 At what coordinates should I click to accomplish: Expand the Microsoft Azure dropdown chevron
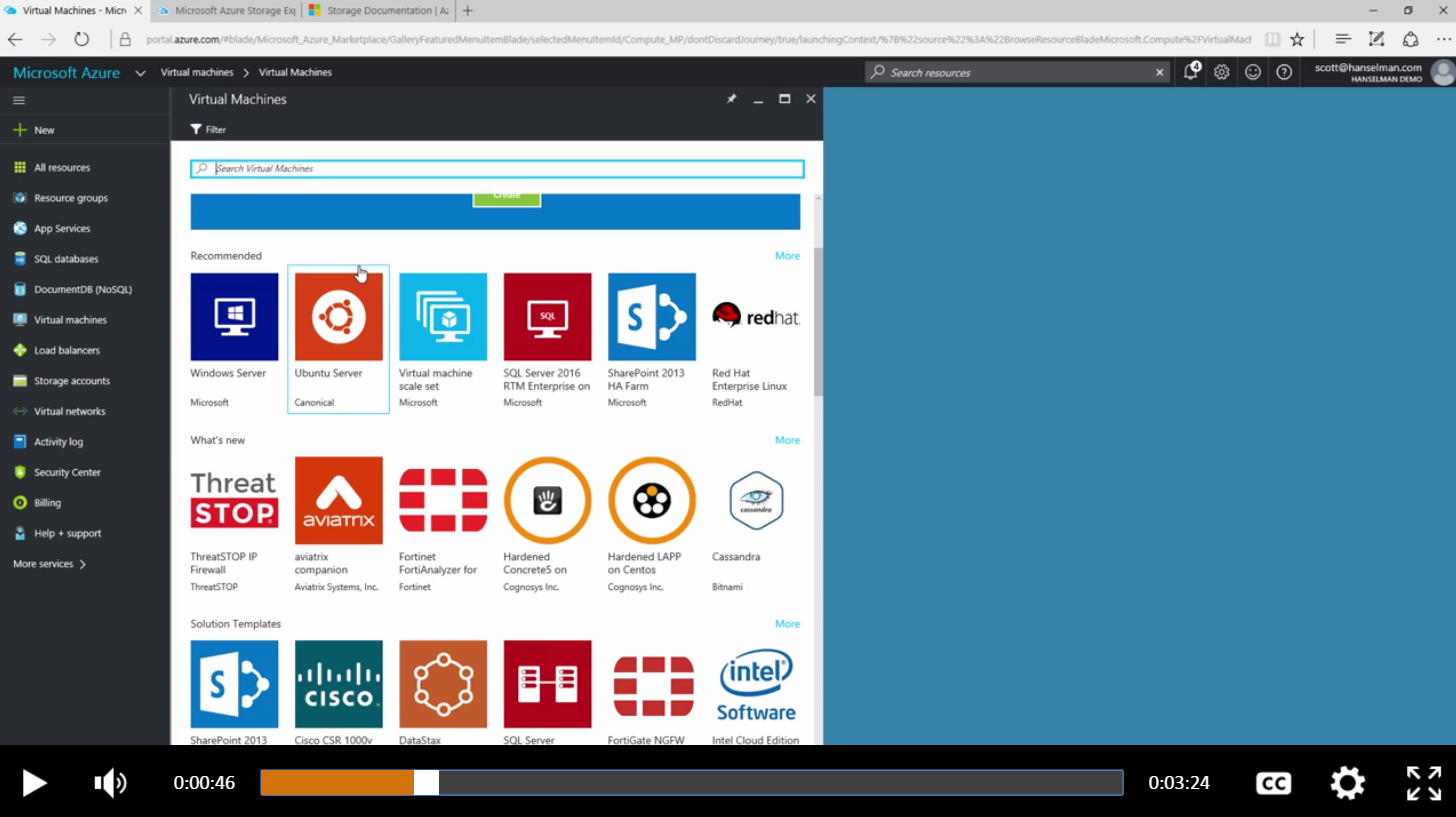point(140,73)
